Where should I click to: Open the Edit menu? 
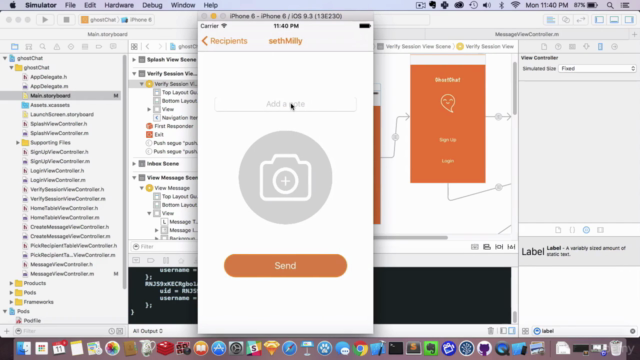point(90,5)
